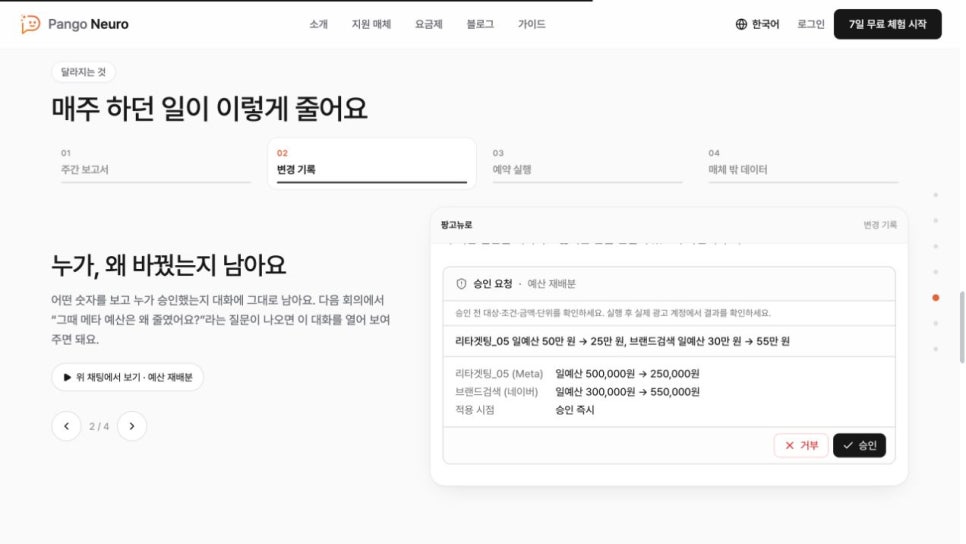Click the 변경 기록 label in chat header
Viewport: 966px width, 544px height.
pyautogui.click(x=880, y=225)
